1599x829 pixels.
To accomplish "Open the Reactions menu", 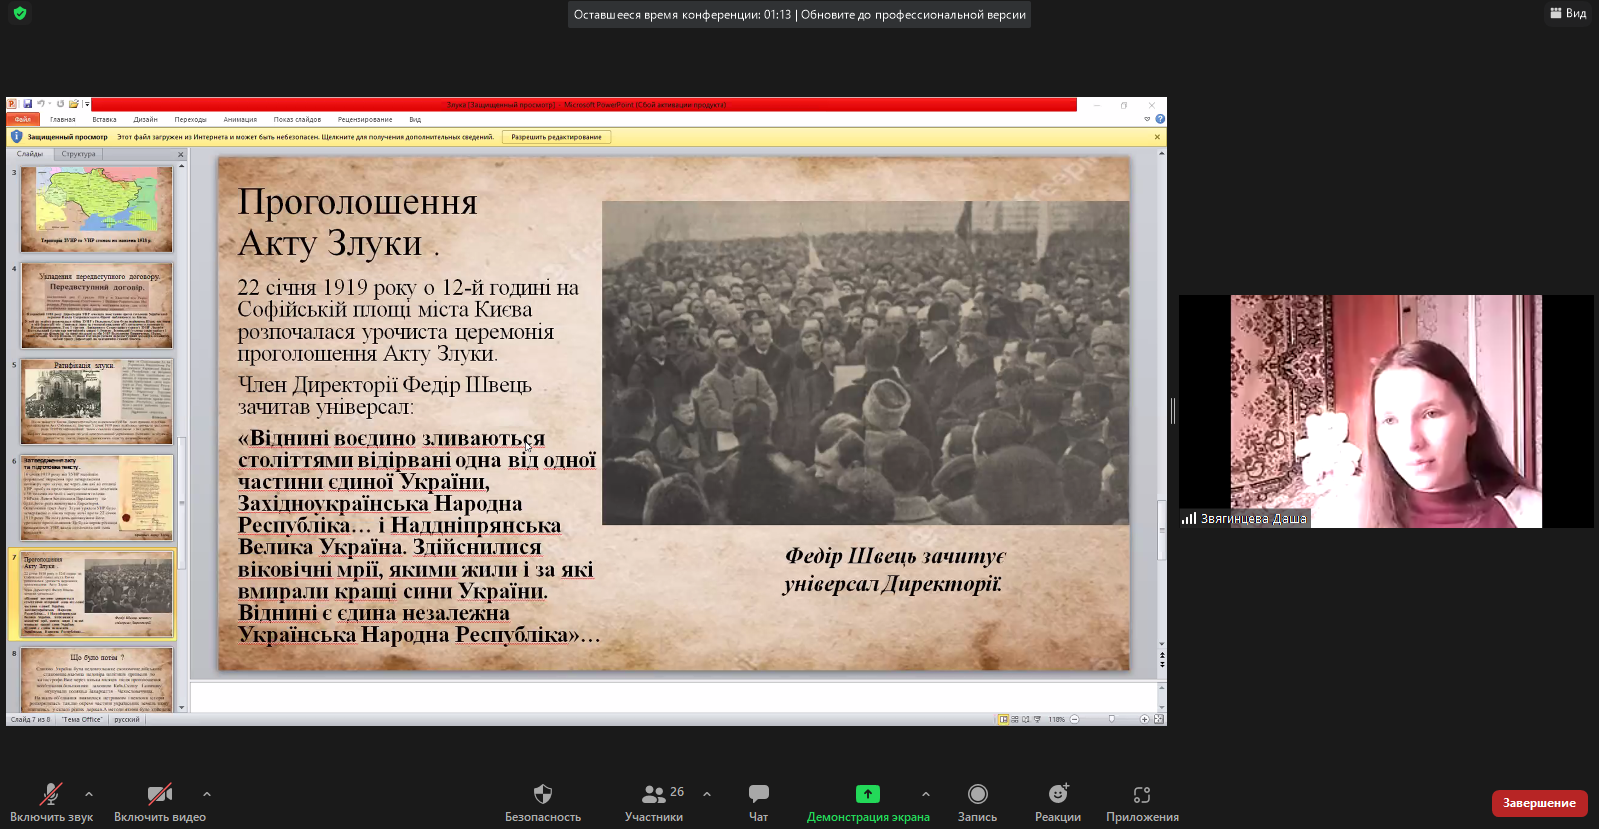I will click(x=1058, y=794).
